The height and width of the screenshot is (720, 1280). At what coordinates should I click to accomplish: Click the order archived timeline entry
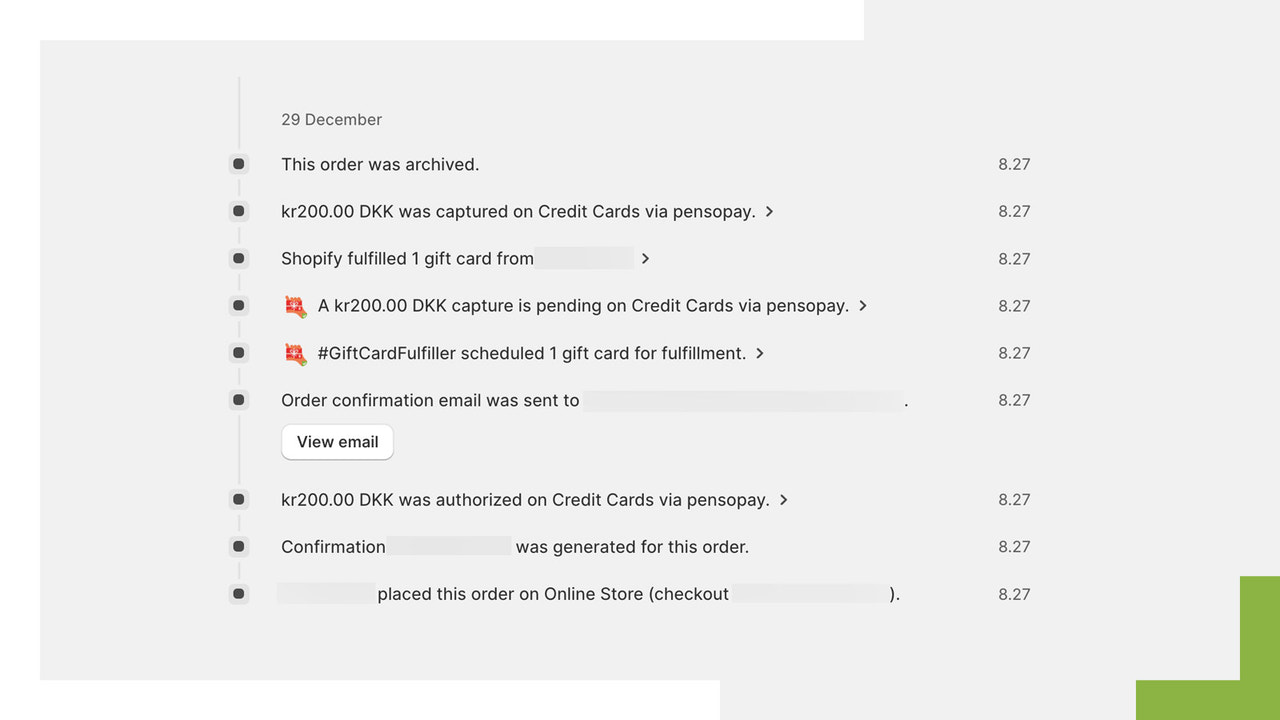point(380,164)
